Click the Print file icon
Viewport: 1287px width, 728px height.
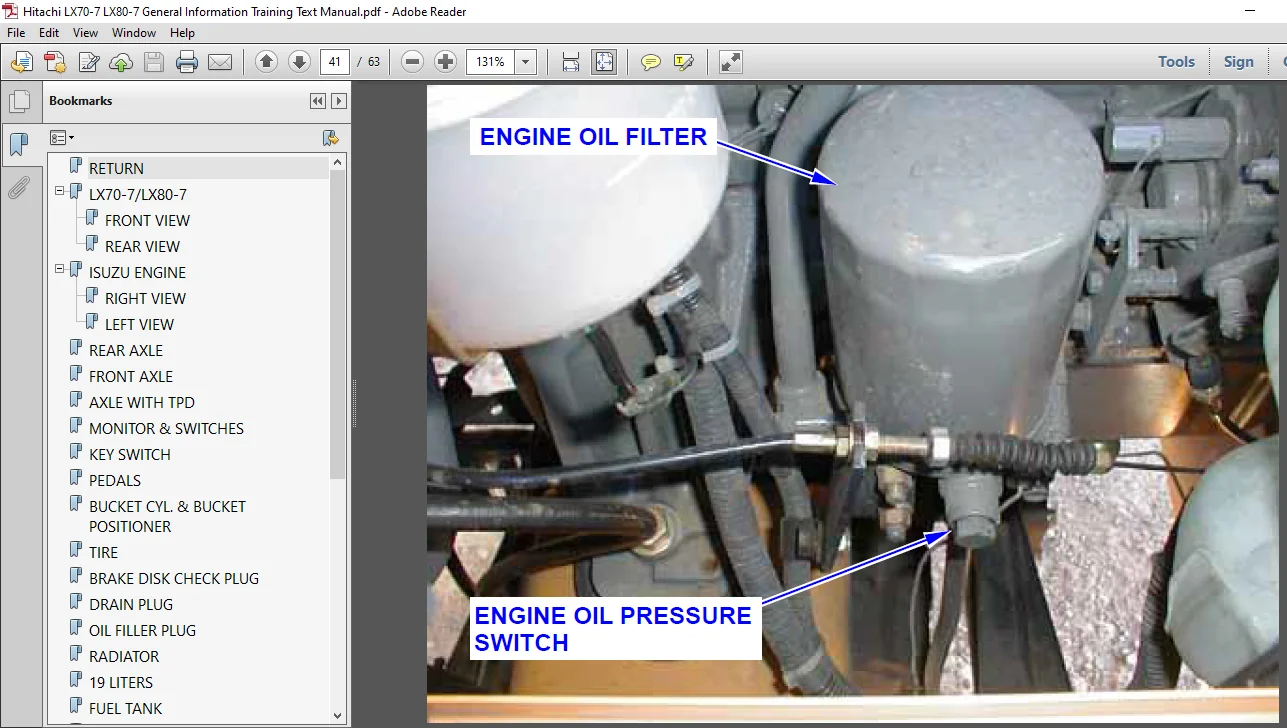(x=187, y=62)
